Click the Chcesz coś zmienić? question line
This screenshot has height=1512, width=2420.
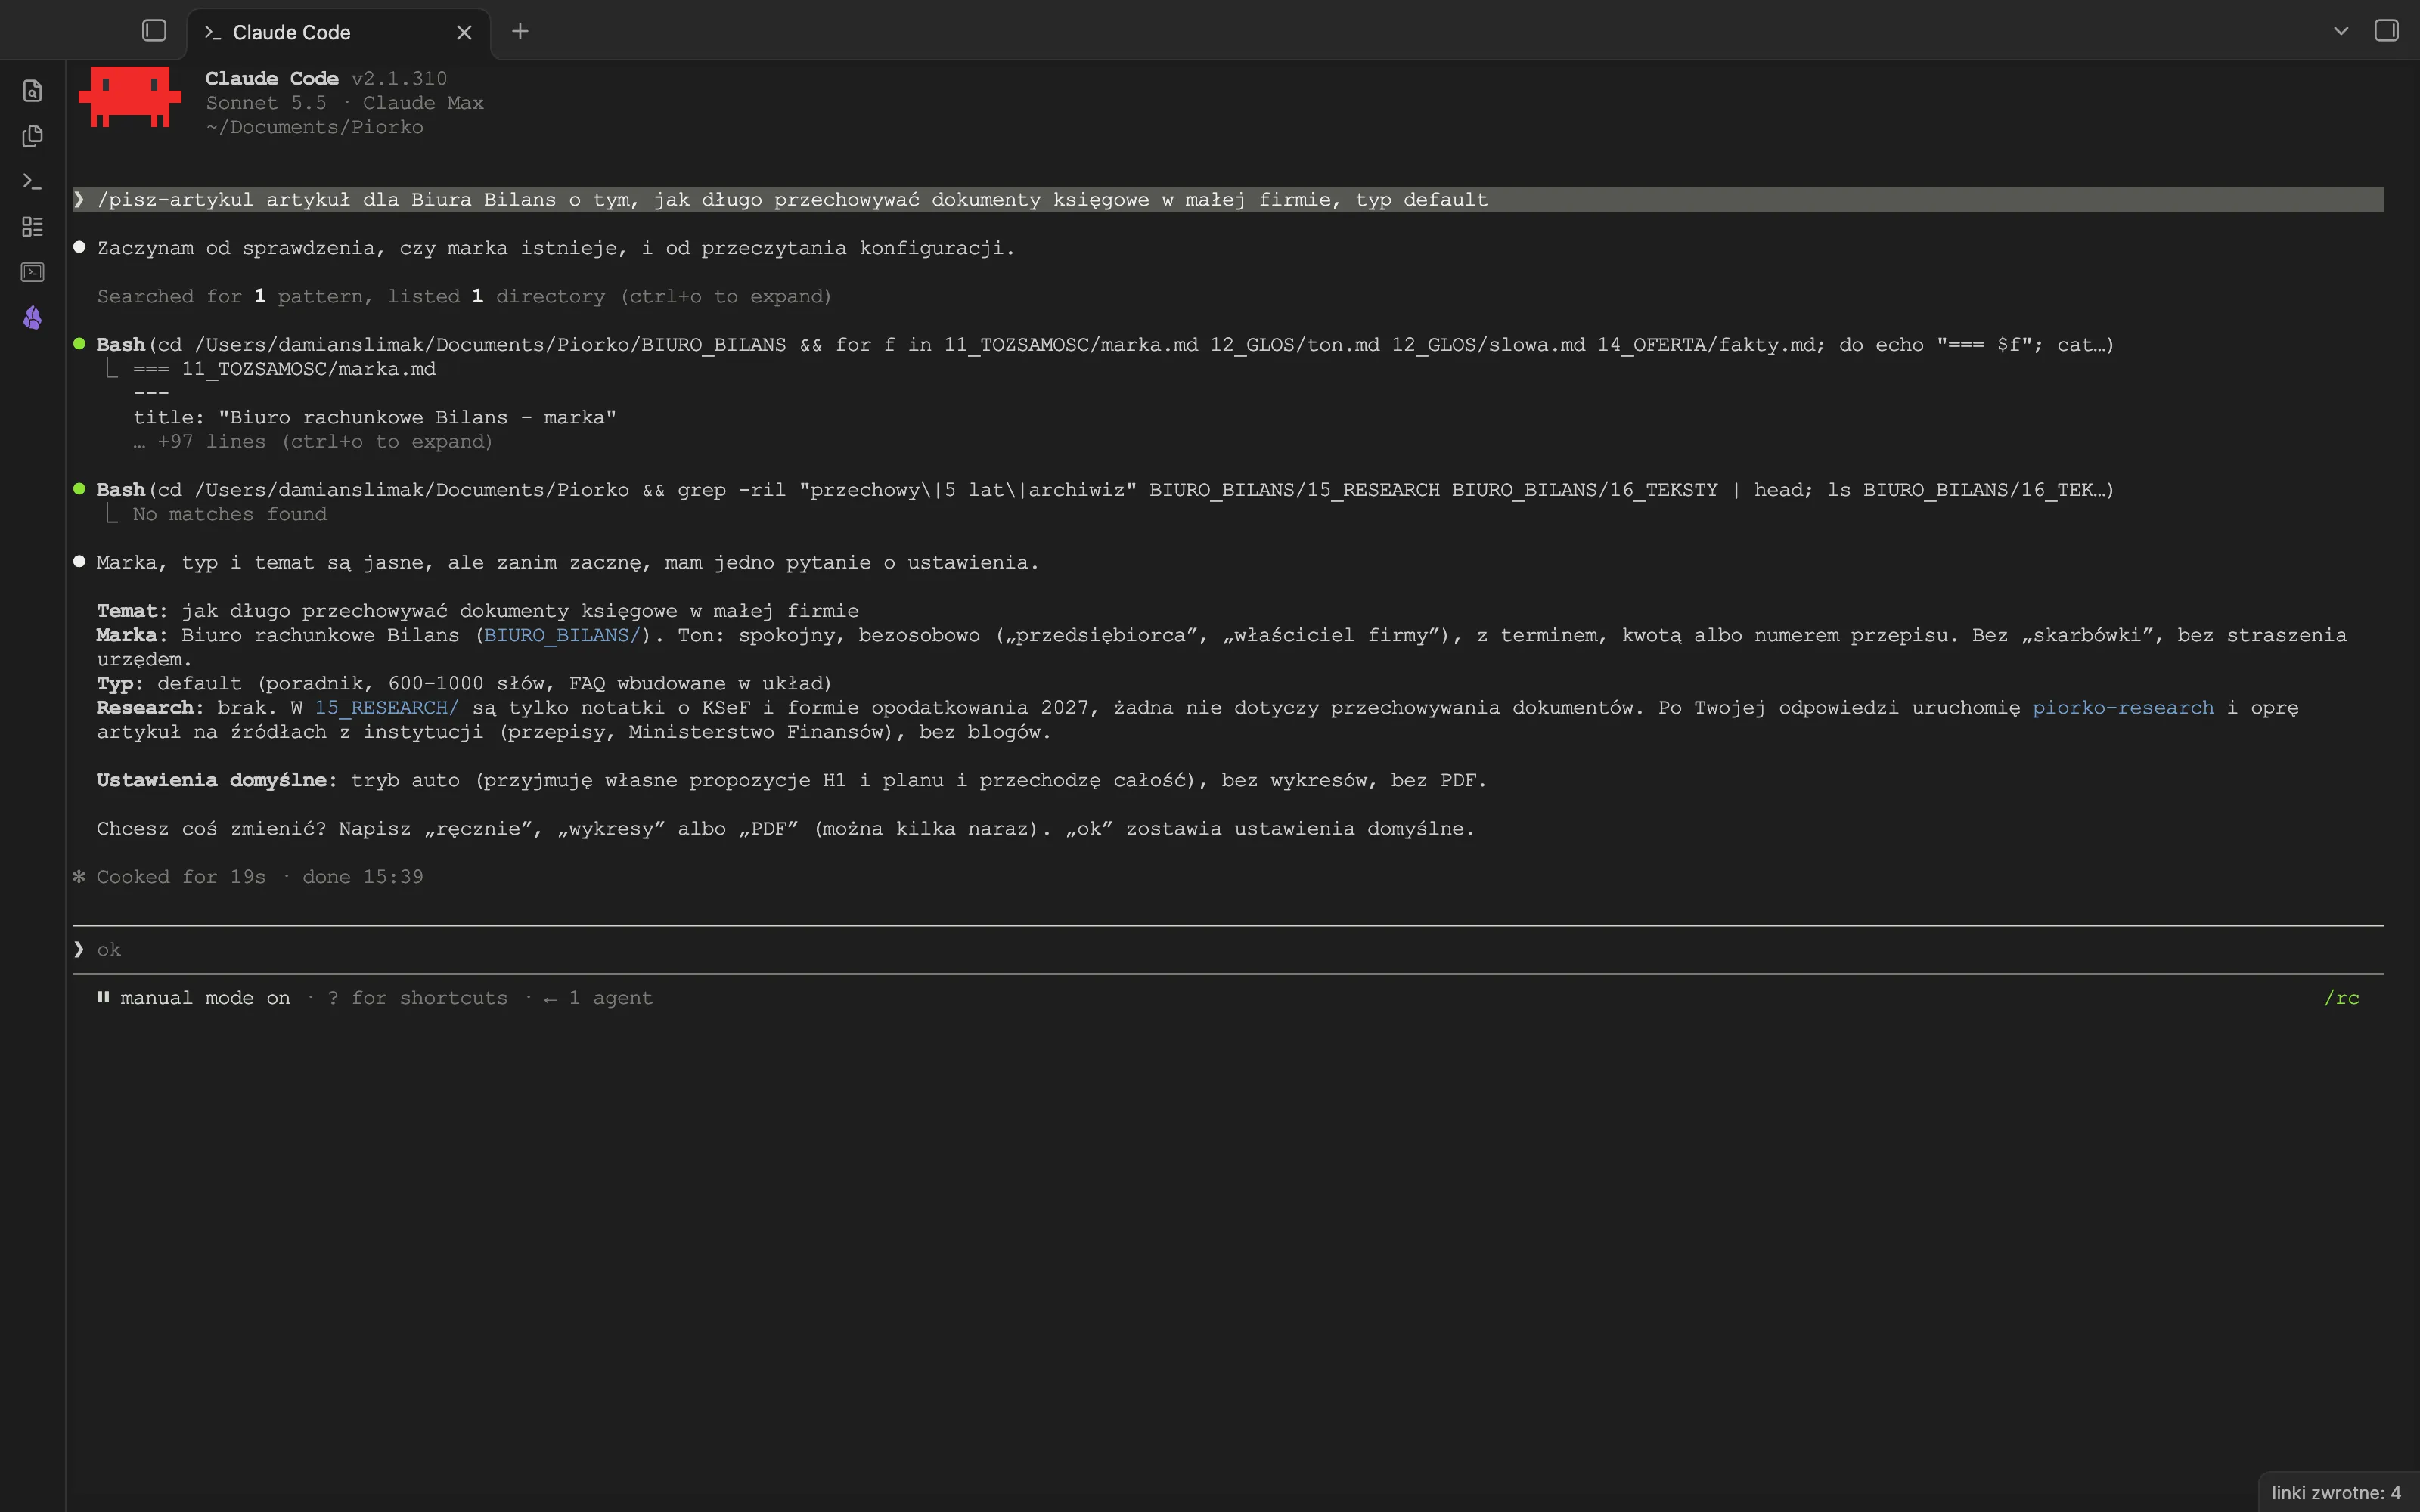[785, 829]
